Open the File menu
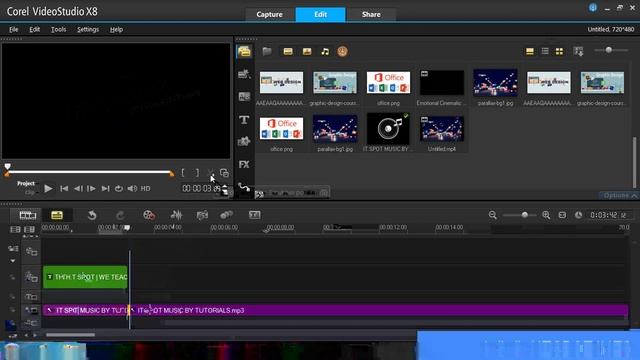The height and width of the screenshot is (360, 640). tap(13, 29)
